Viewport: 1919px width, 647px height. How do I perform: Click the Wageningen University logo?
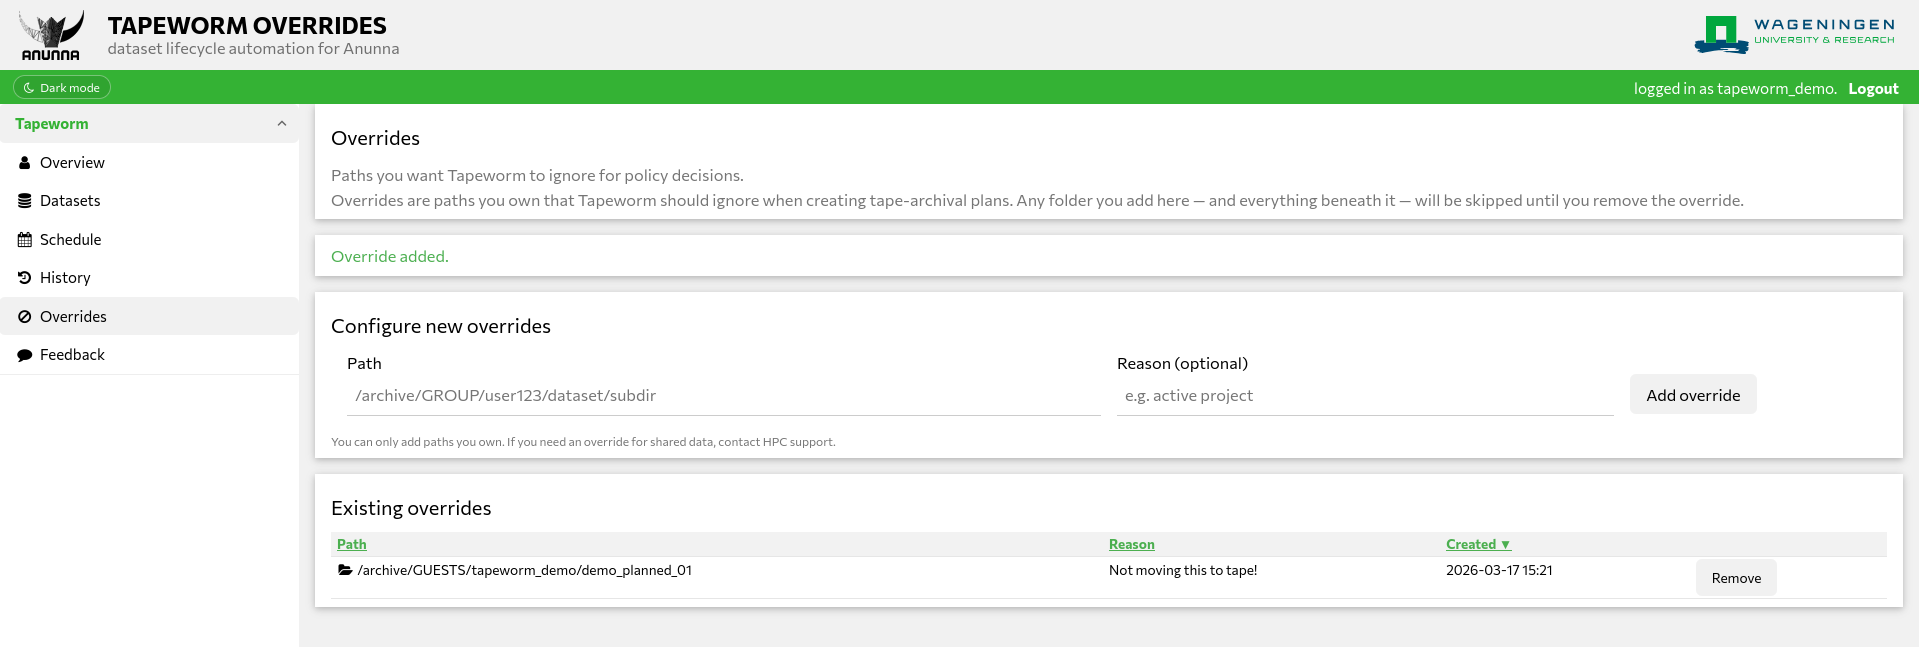1794,34
